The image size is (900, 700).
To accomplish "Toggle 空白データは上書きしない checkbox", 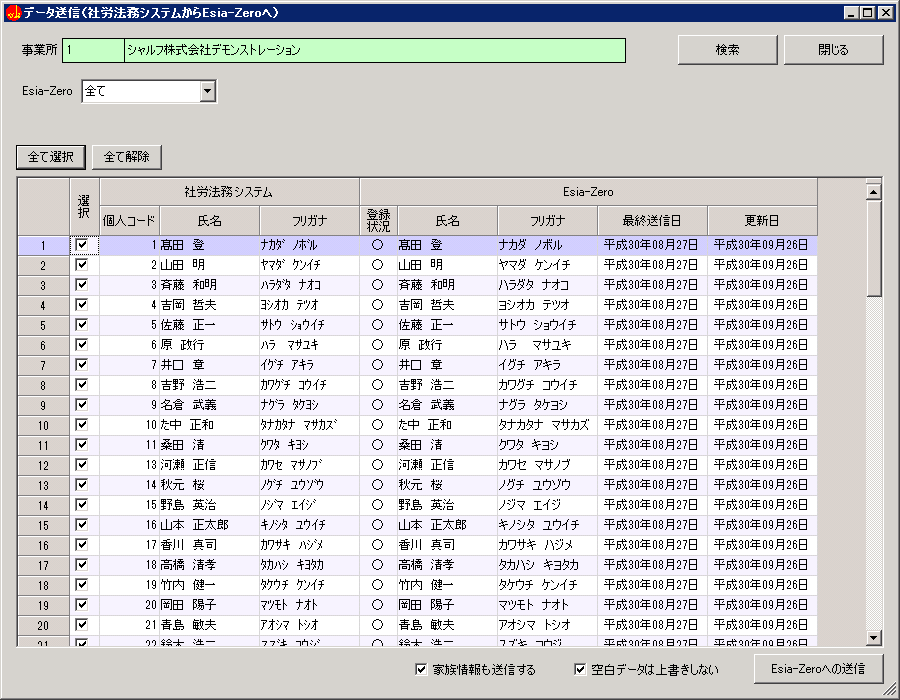I will click(x=580, y=669).
